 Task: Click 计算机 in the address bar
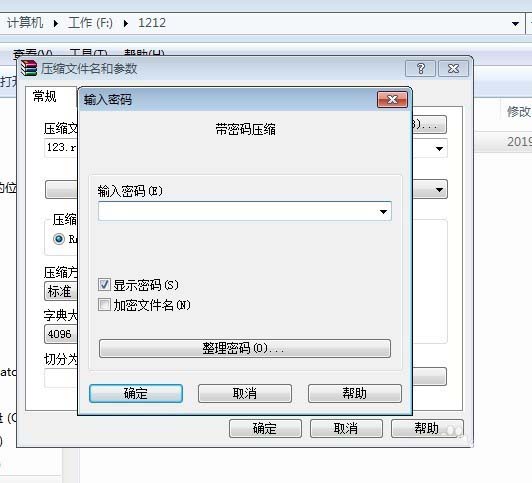25,23
